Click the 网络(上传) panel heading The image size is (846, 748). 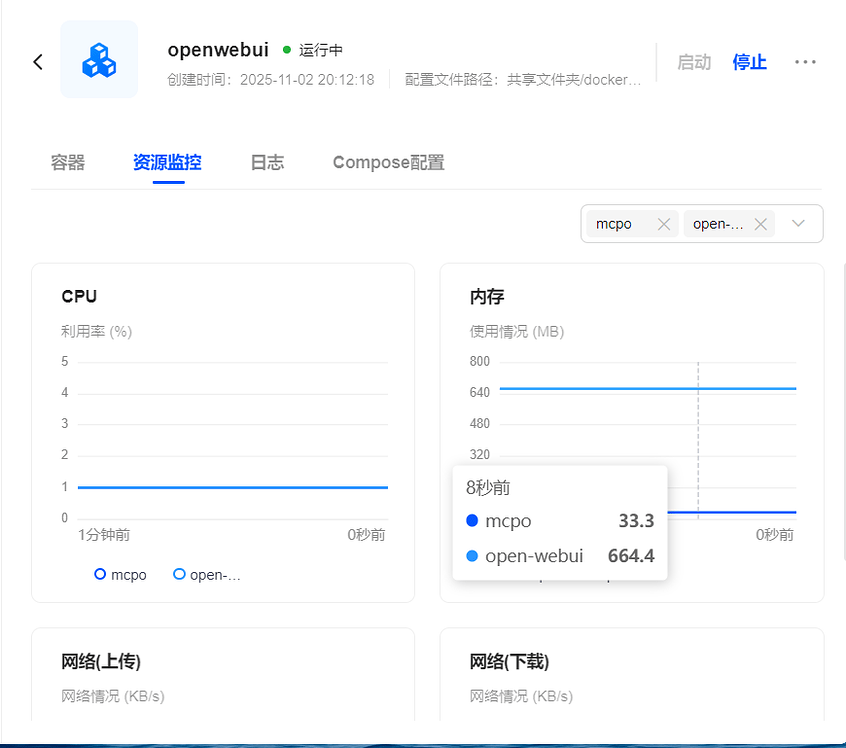[x=101, y=661]
